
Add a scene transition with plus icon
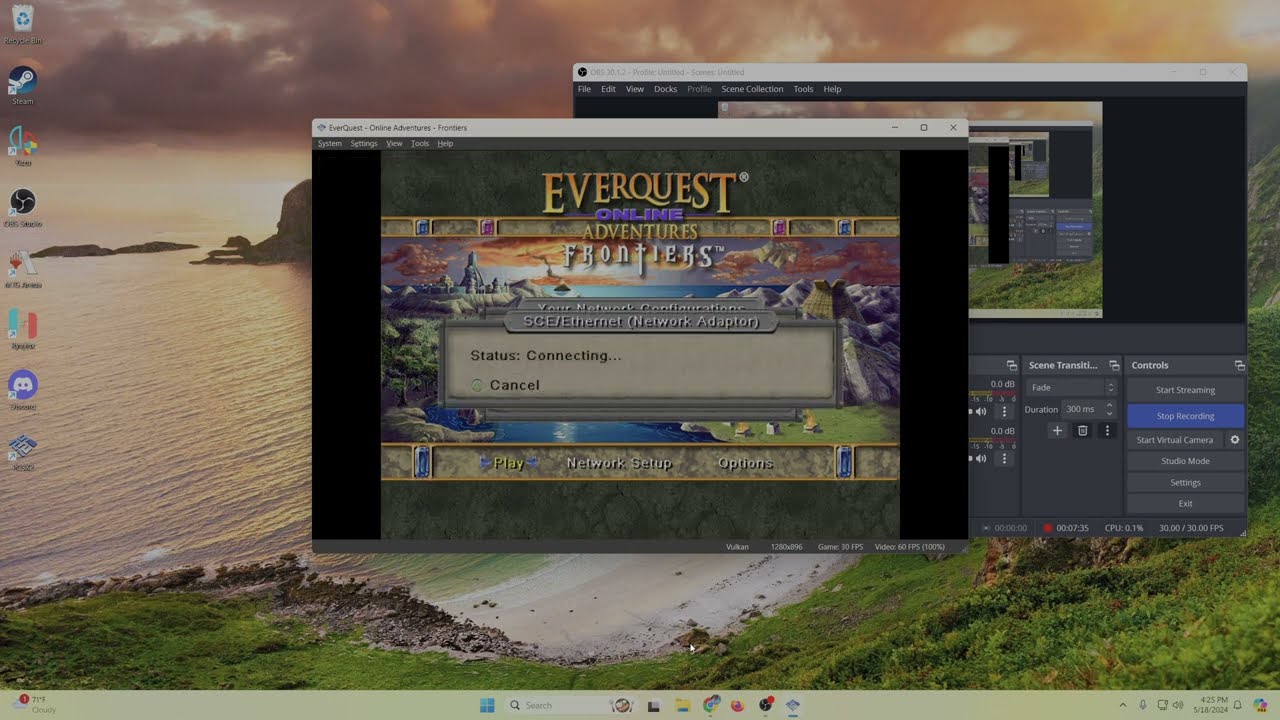point(1057,430)
